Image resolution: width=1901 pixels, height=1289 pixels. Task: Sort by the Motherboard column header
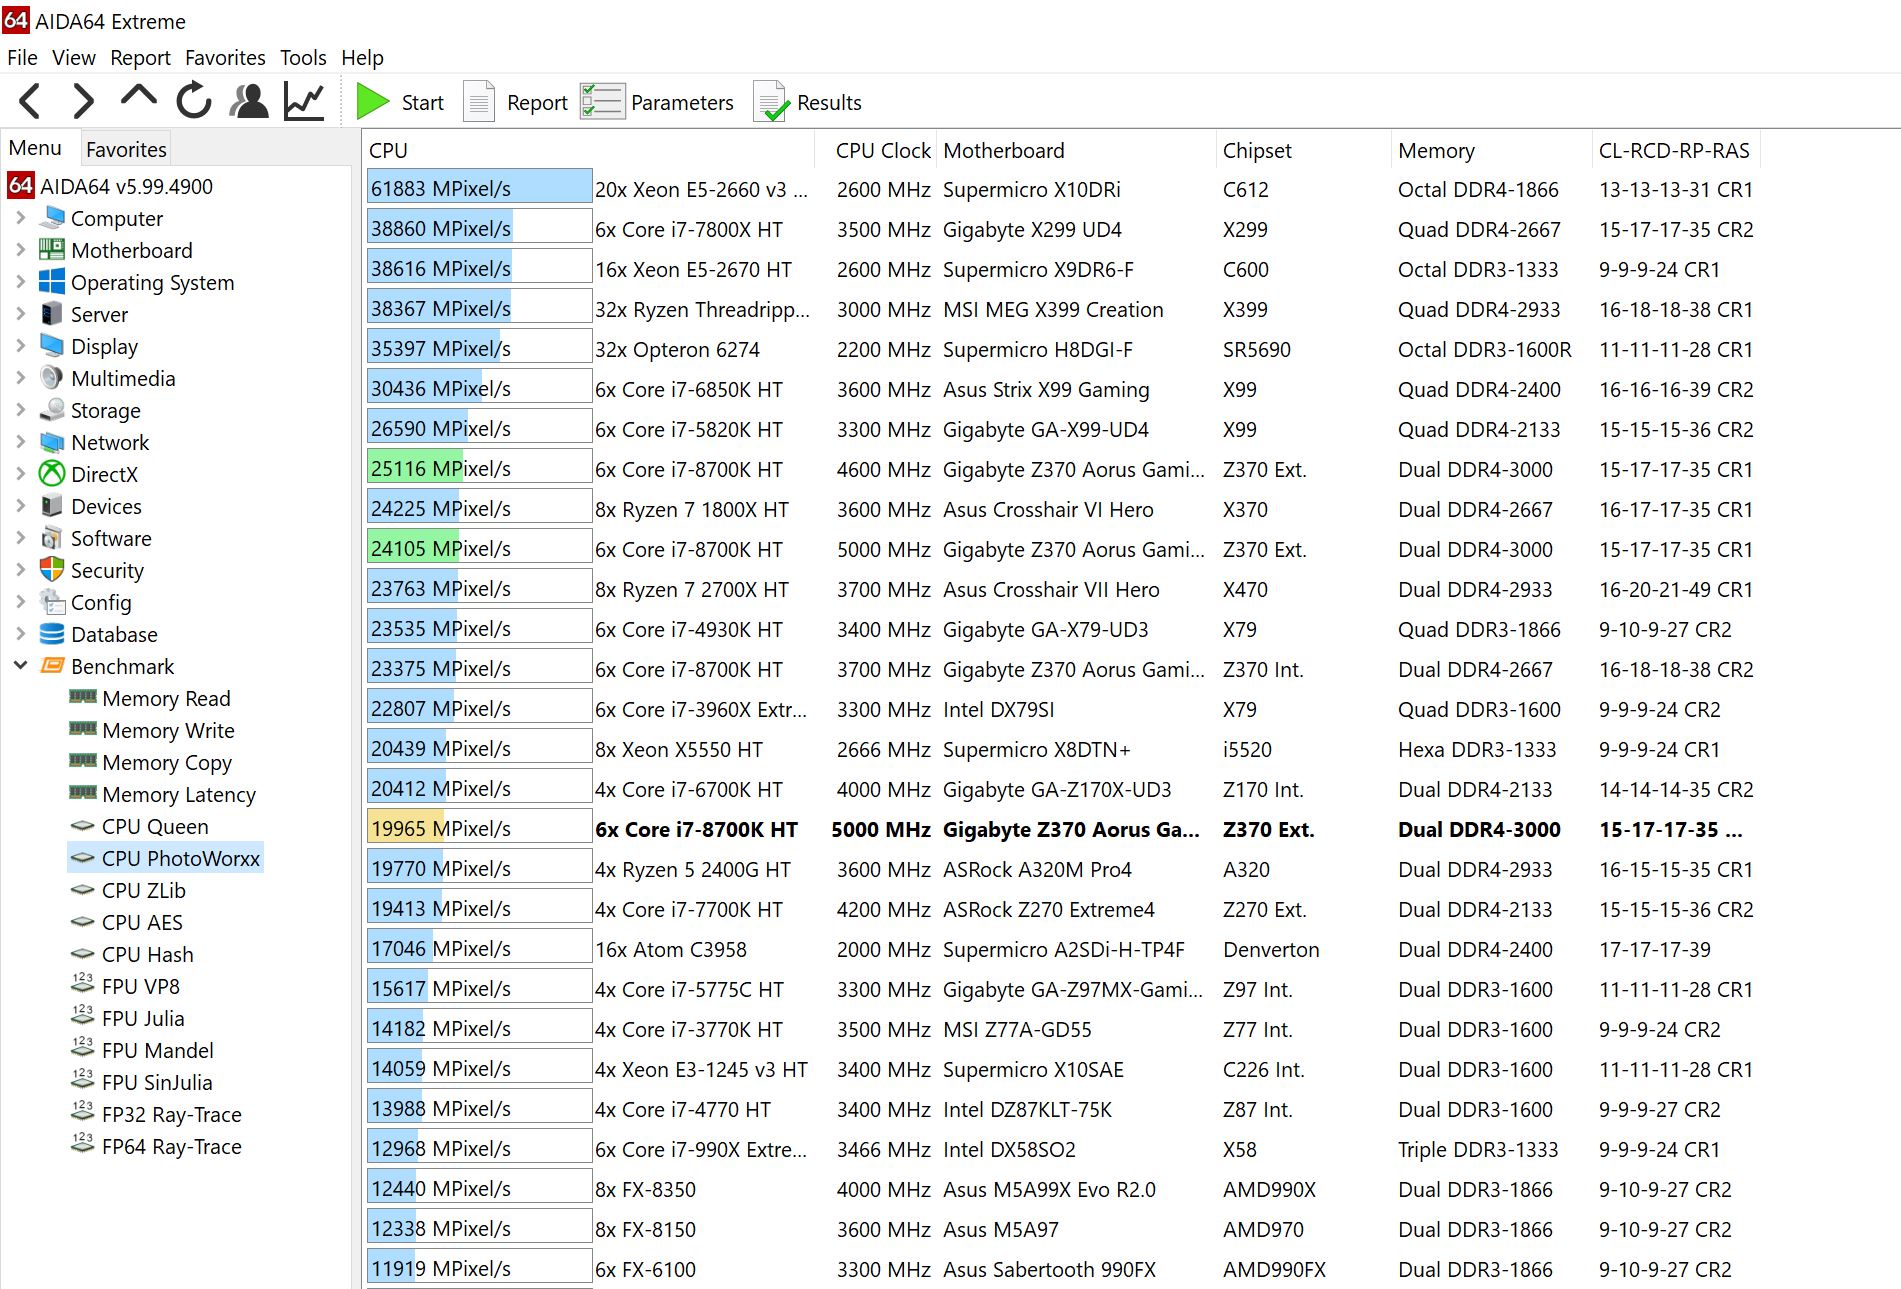(1076, 150)
